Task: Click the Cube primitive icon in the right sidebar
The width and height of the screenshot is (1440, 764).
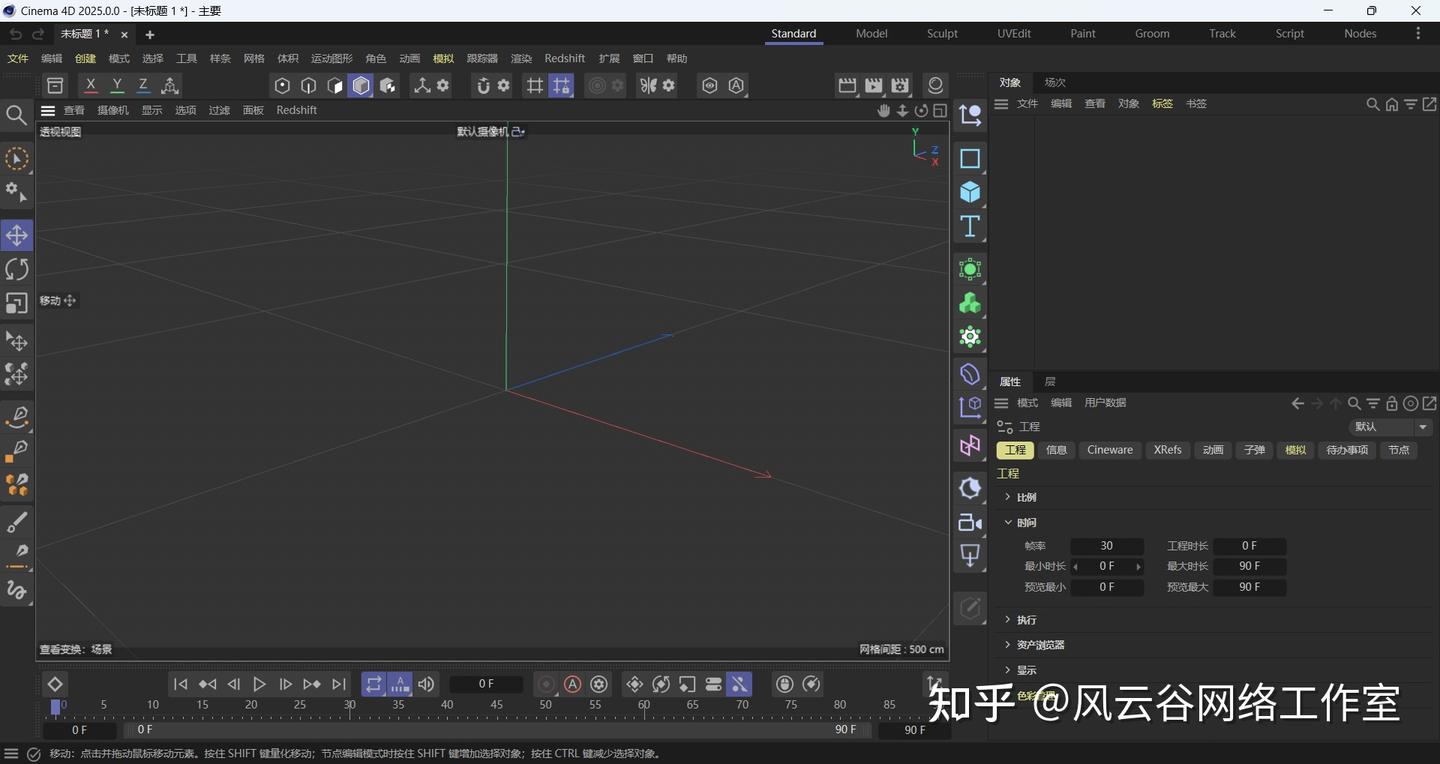Action: pos(969,191)
